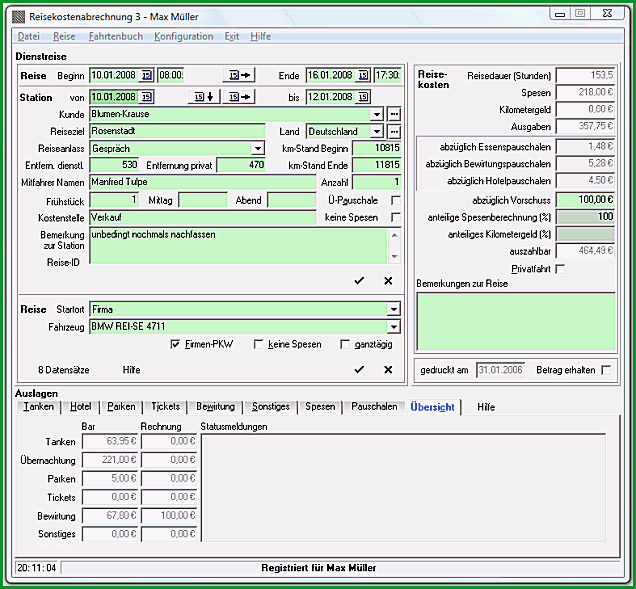The width and height of the screenshot is (636, 589).
Task: Click calendar down-arrow button in Station row
Action: coord(204,97)
